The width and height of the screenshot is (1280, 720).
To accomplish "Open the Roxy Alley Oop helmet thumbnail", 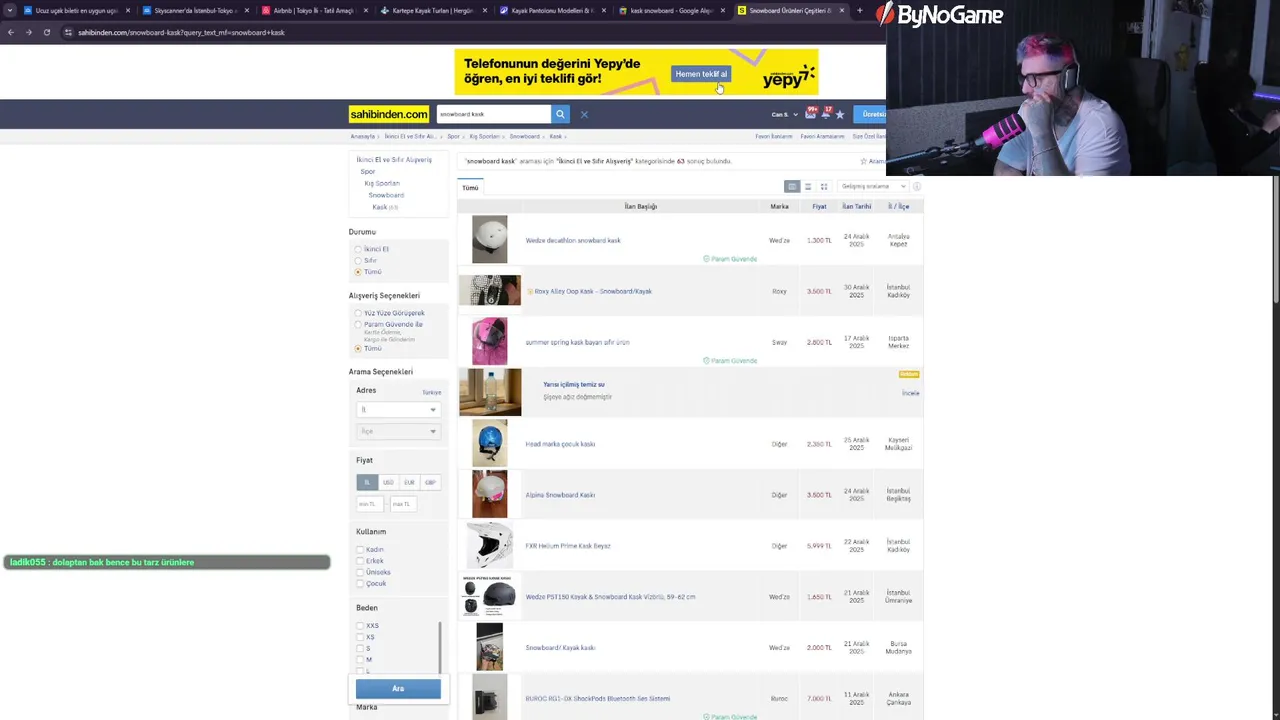I will pos(489,290).
